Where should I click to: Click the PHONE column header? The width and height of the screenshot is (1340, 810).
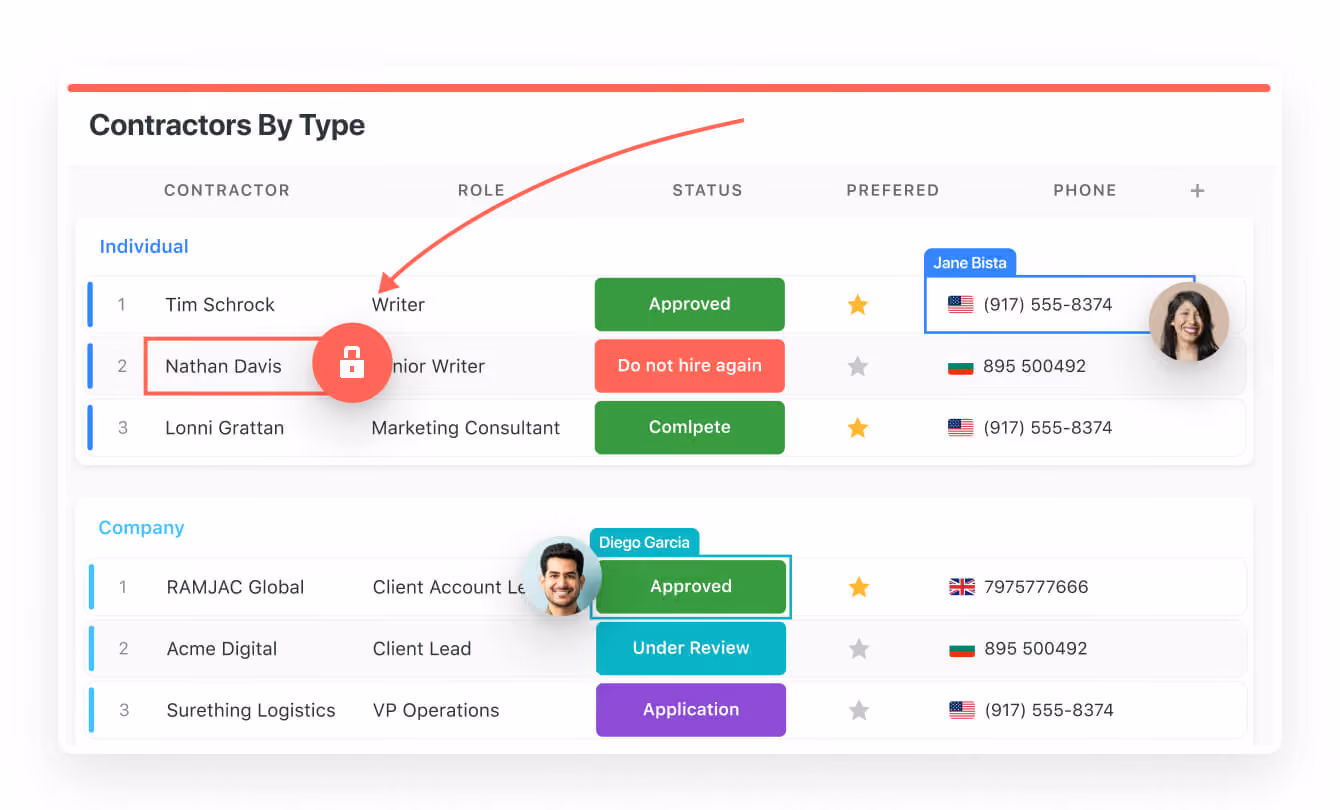[x=1085, y=190]
